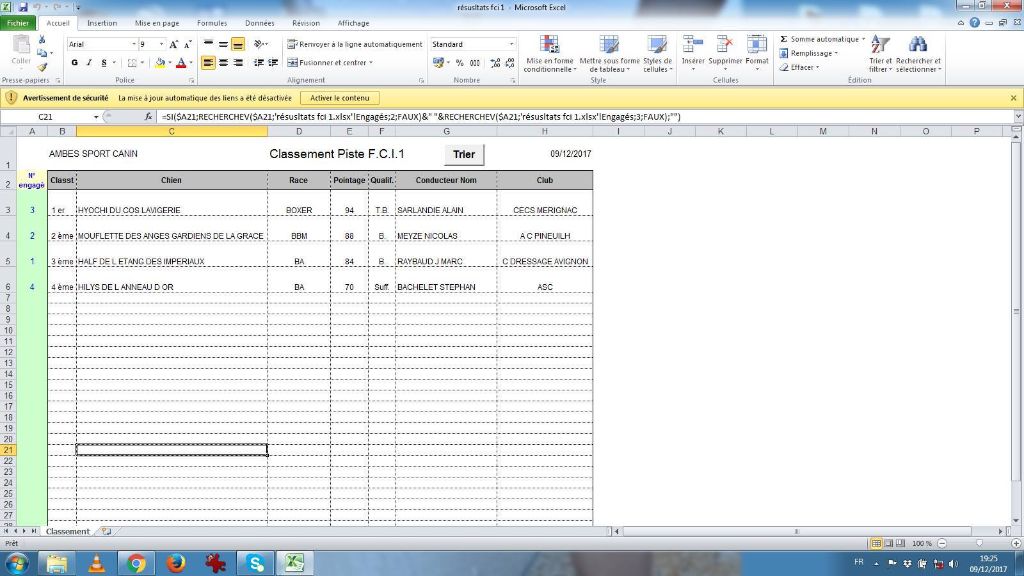Click the percent style icon
Image resolution: width=1024 pixels, height=576 pixels.
point(460,63)
